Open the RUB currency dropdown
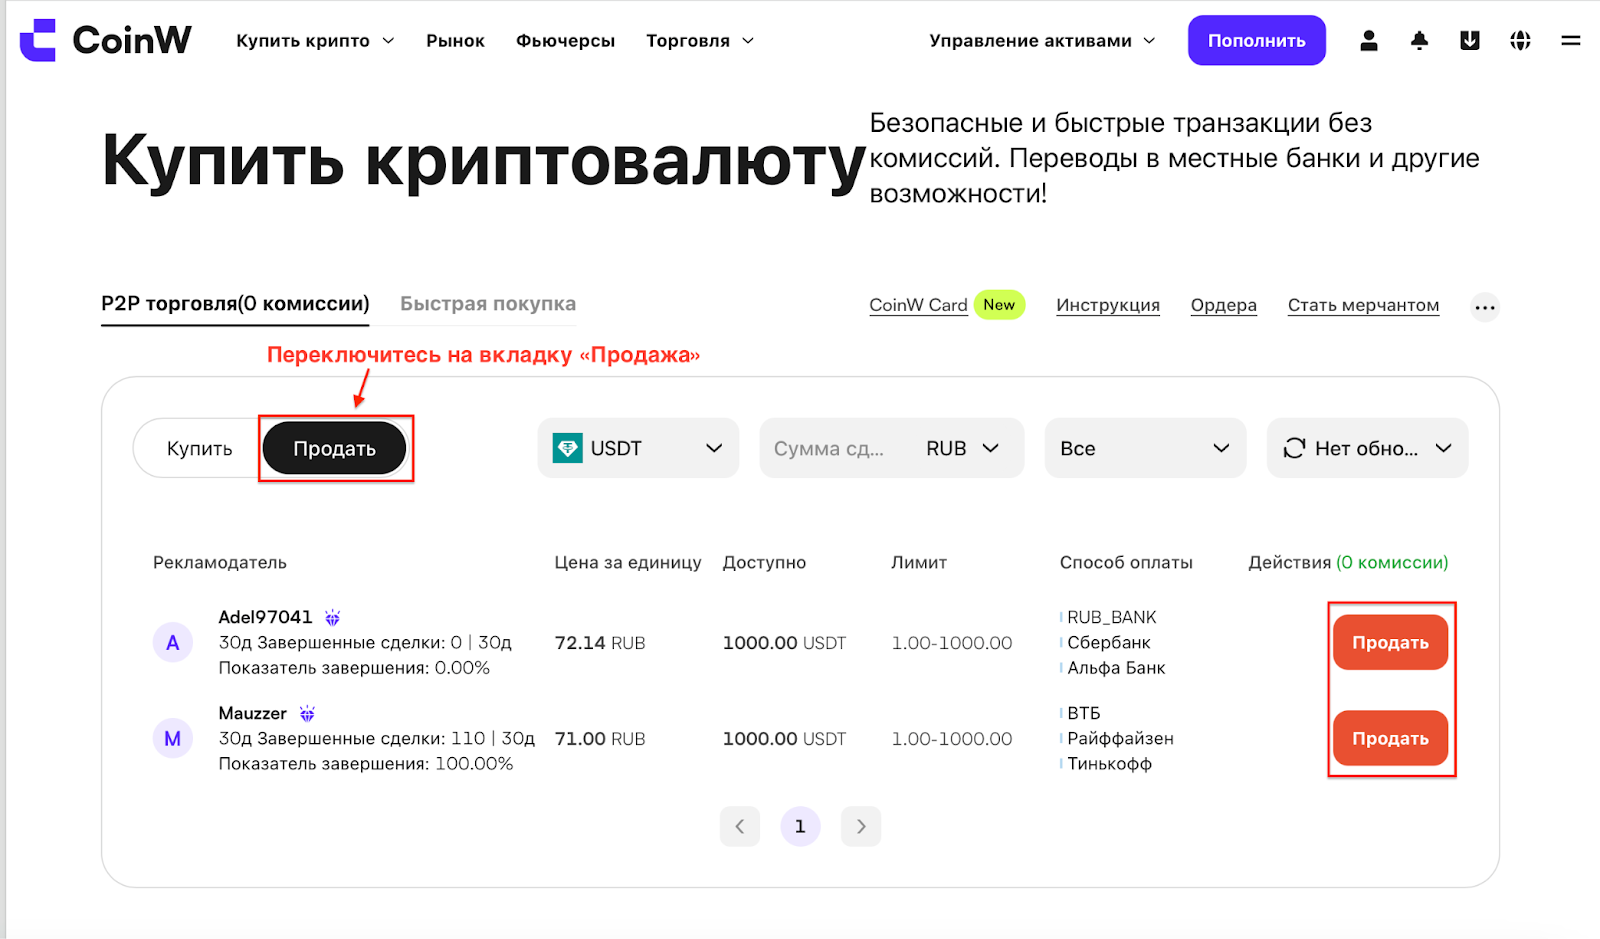The image size is (1600, 939). coord(963,448)
